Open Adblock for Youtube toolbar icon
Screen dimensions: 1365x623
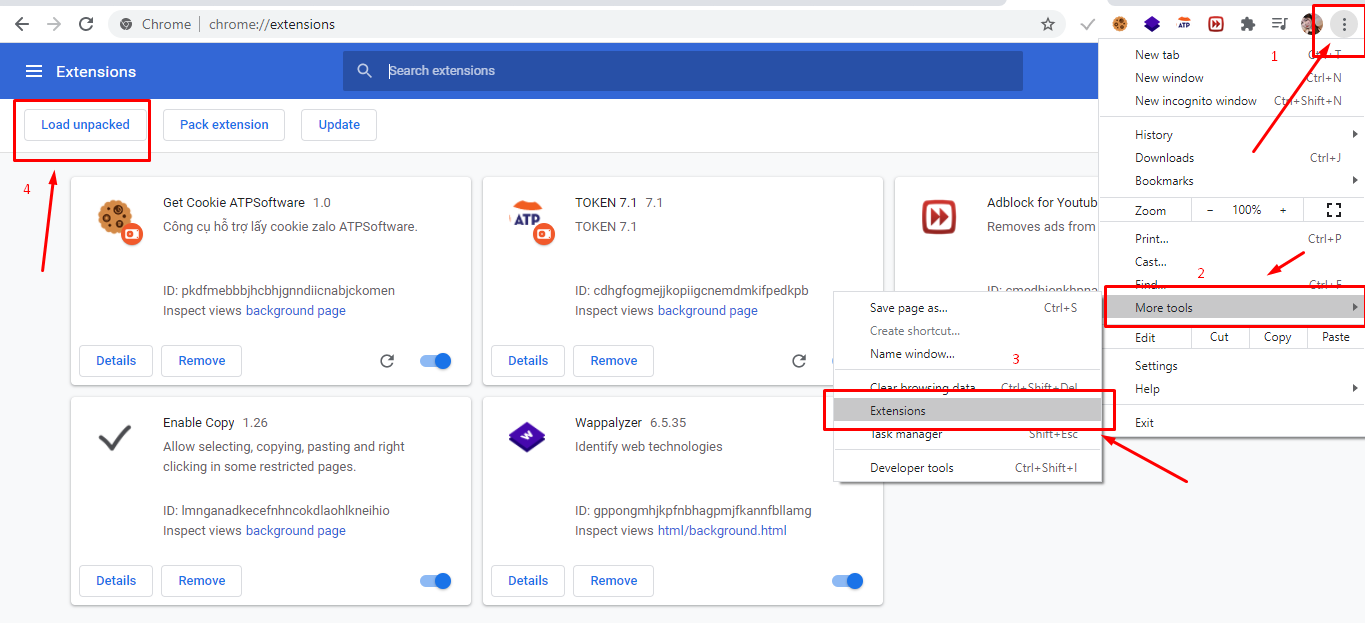pyautogui.click(x=1214, y=23)
